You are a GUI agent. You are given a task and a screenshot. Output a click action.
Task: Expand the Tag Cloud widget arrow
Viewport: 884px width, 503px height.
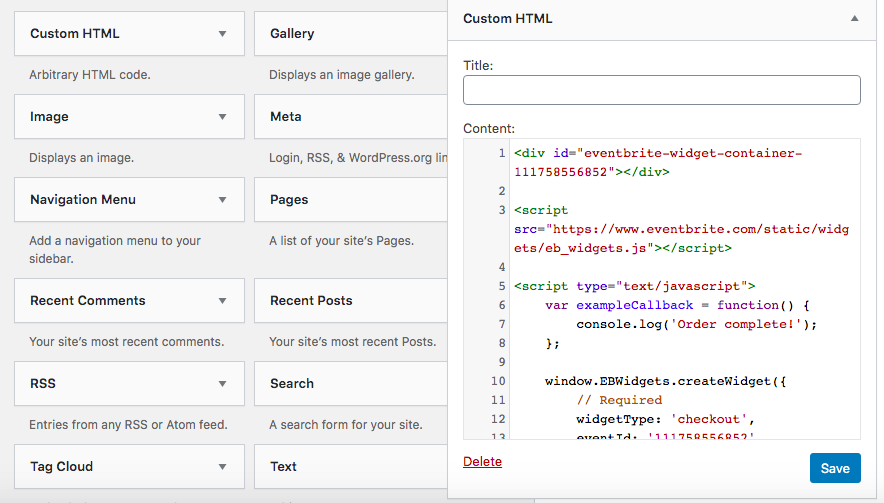(x=222, y=466)
